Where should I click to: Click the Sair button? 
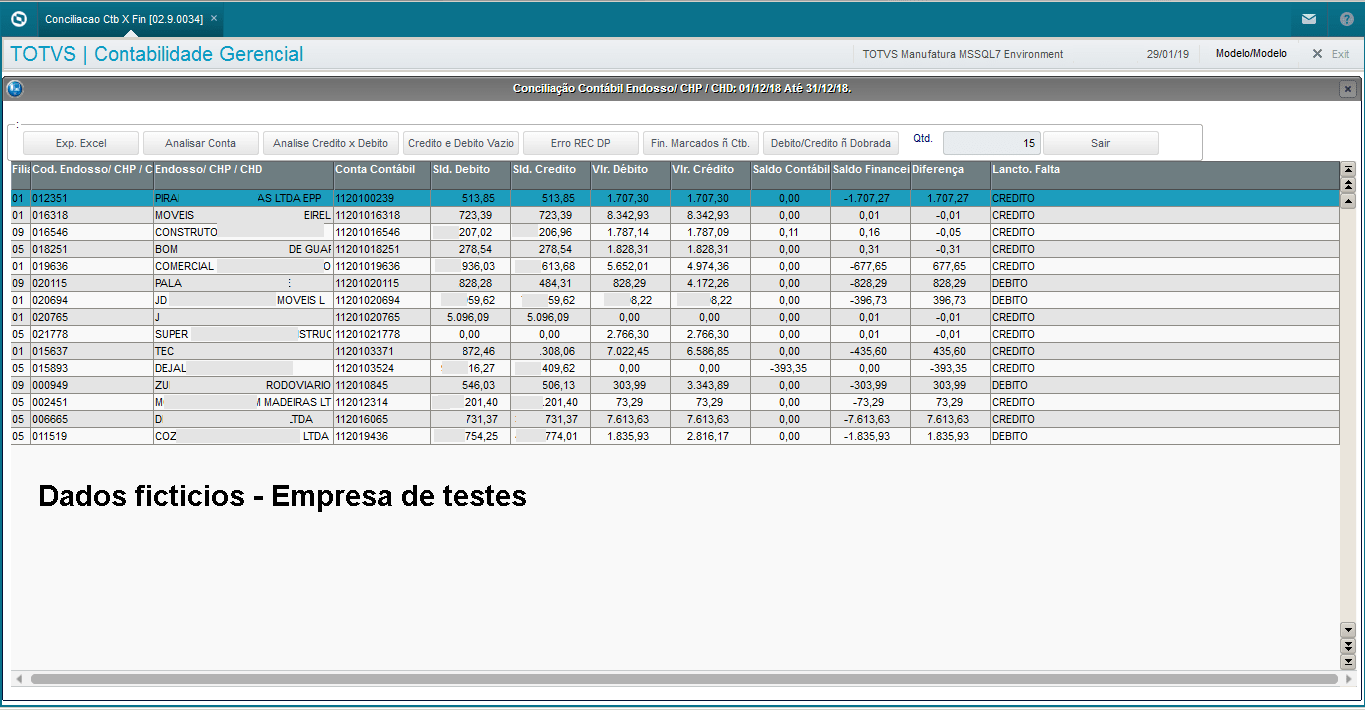pos(1100,143)
